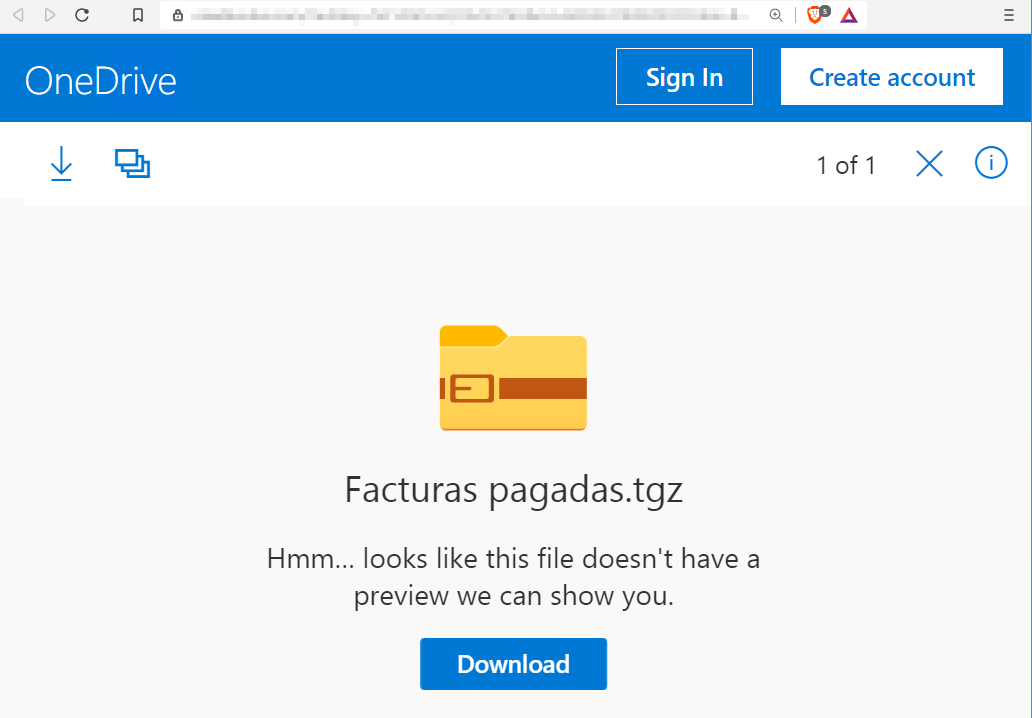Show file details with info icon
Screen dimensions: 1032x718
(991, 163)
